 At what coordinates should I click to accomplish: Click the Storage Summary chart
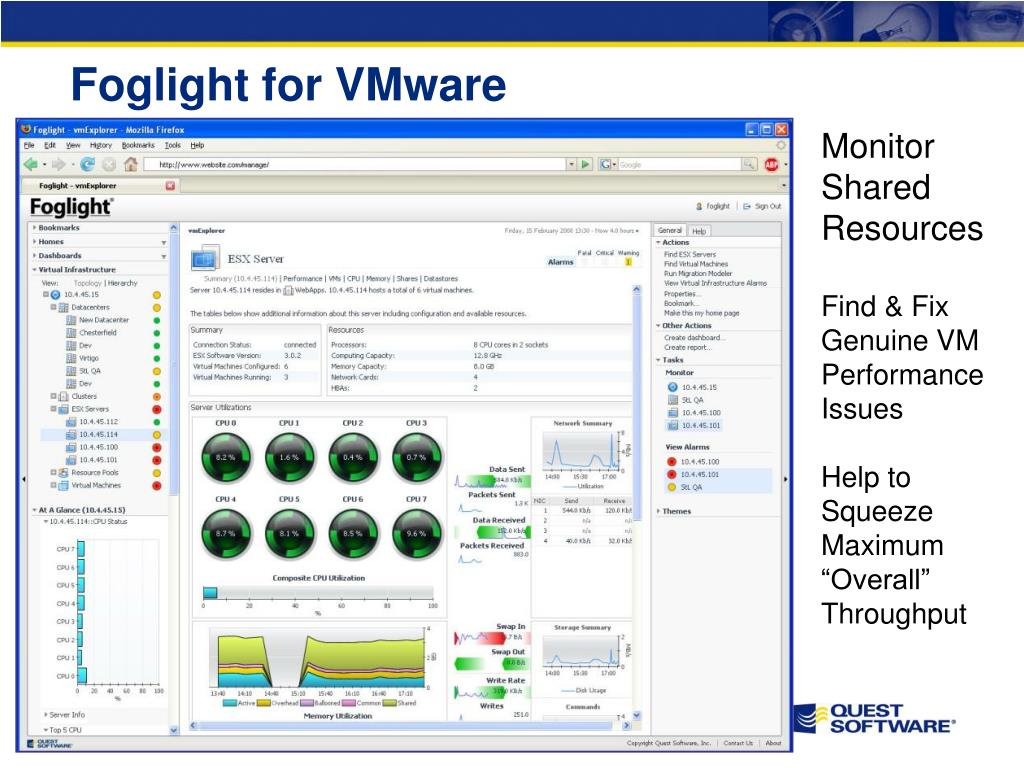point(583,650)
